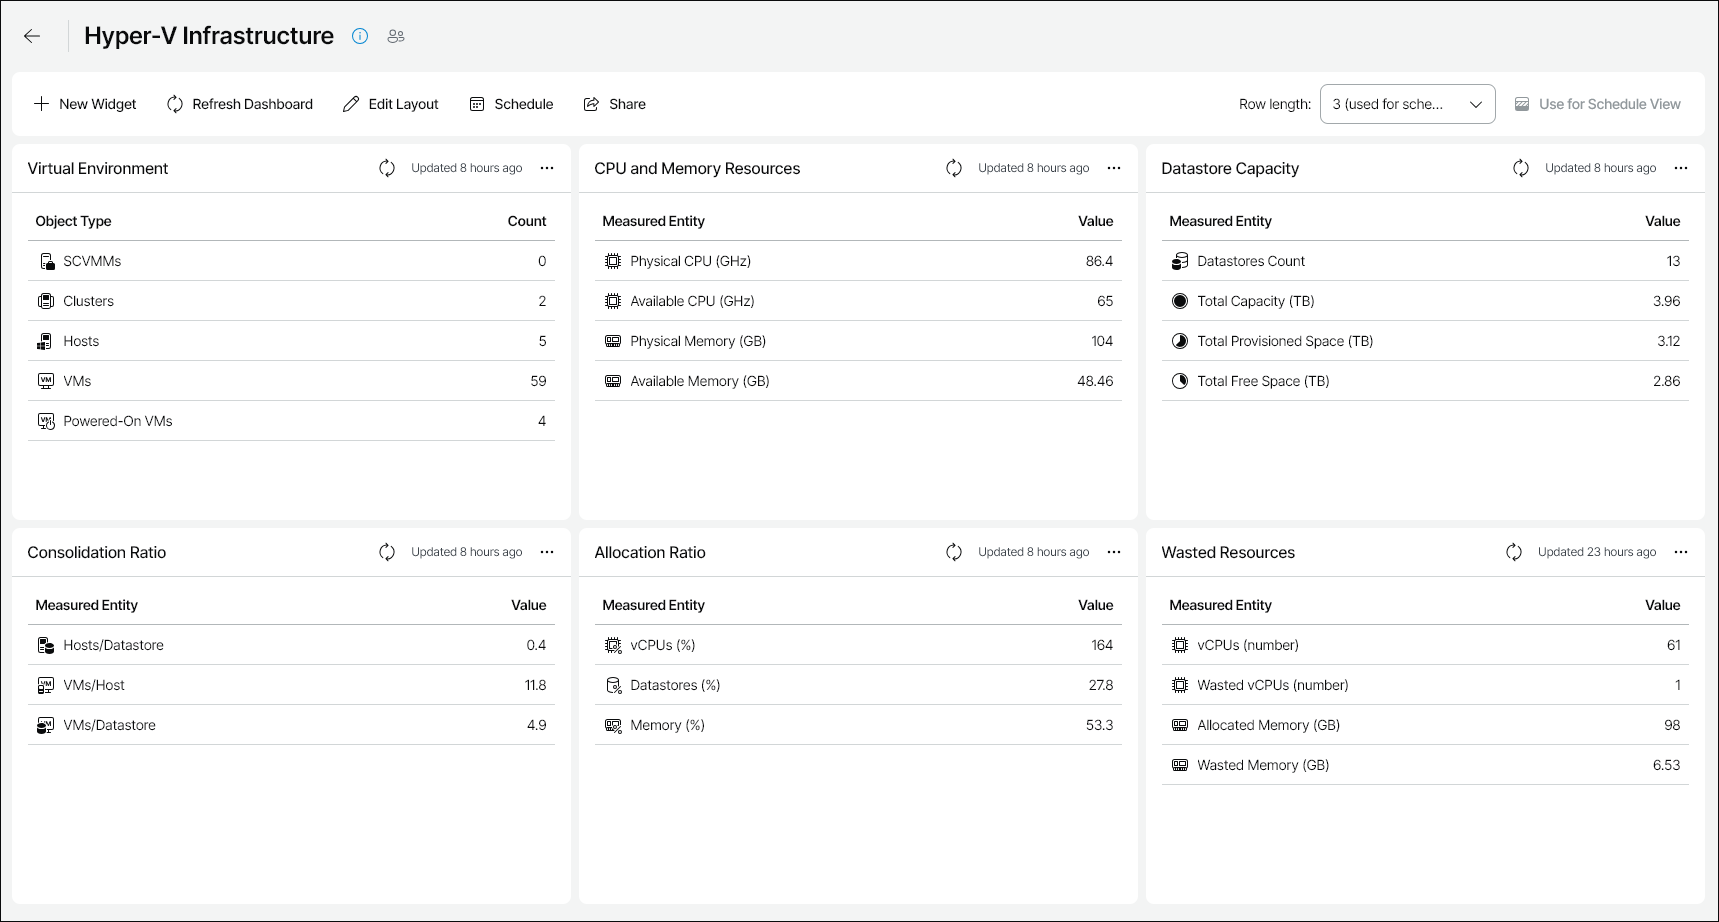
Task: Click Refresh Dashboard
Action: (240, 104)
